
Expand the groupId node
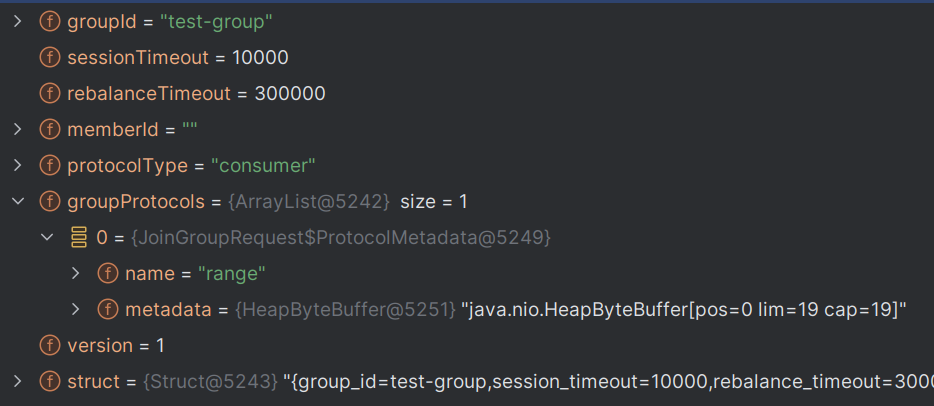17,22
